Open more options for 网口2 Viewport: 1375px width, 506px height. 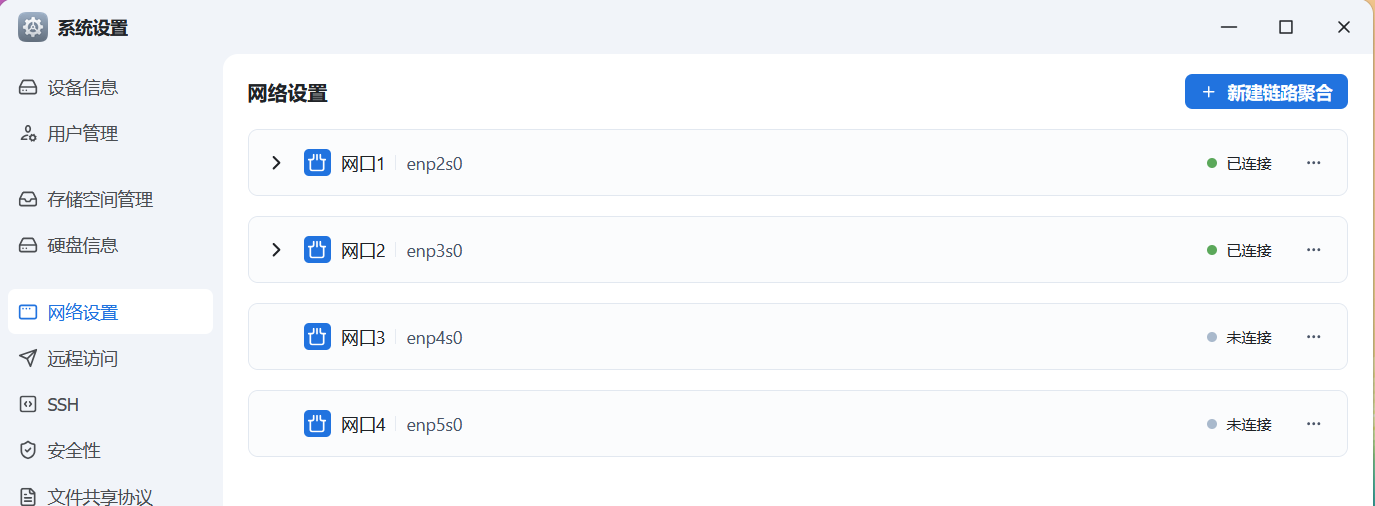click(1314, 250)
